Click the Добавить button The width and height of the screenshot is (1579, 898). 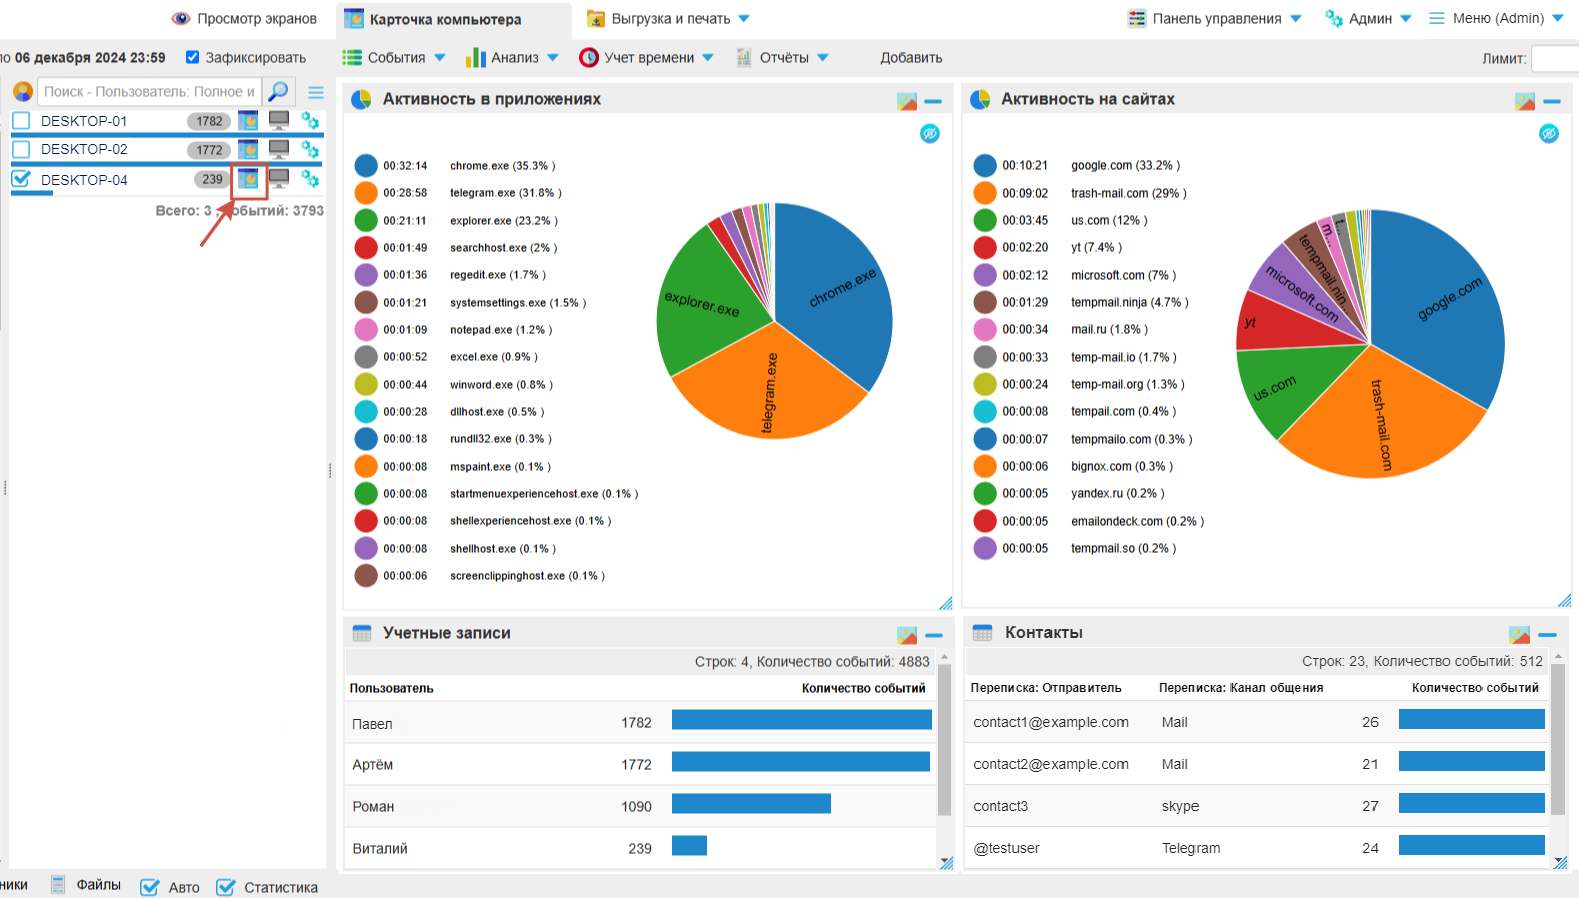[911, 58]
